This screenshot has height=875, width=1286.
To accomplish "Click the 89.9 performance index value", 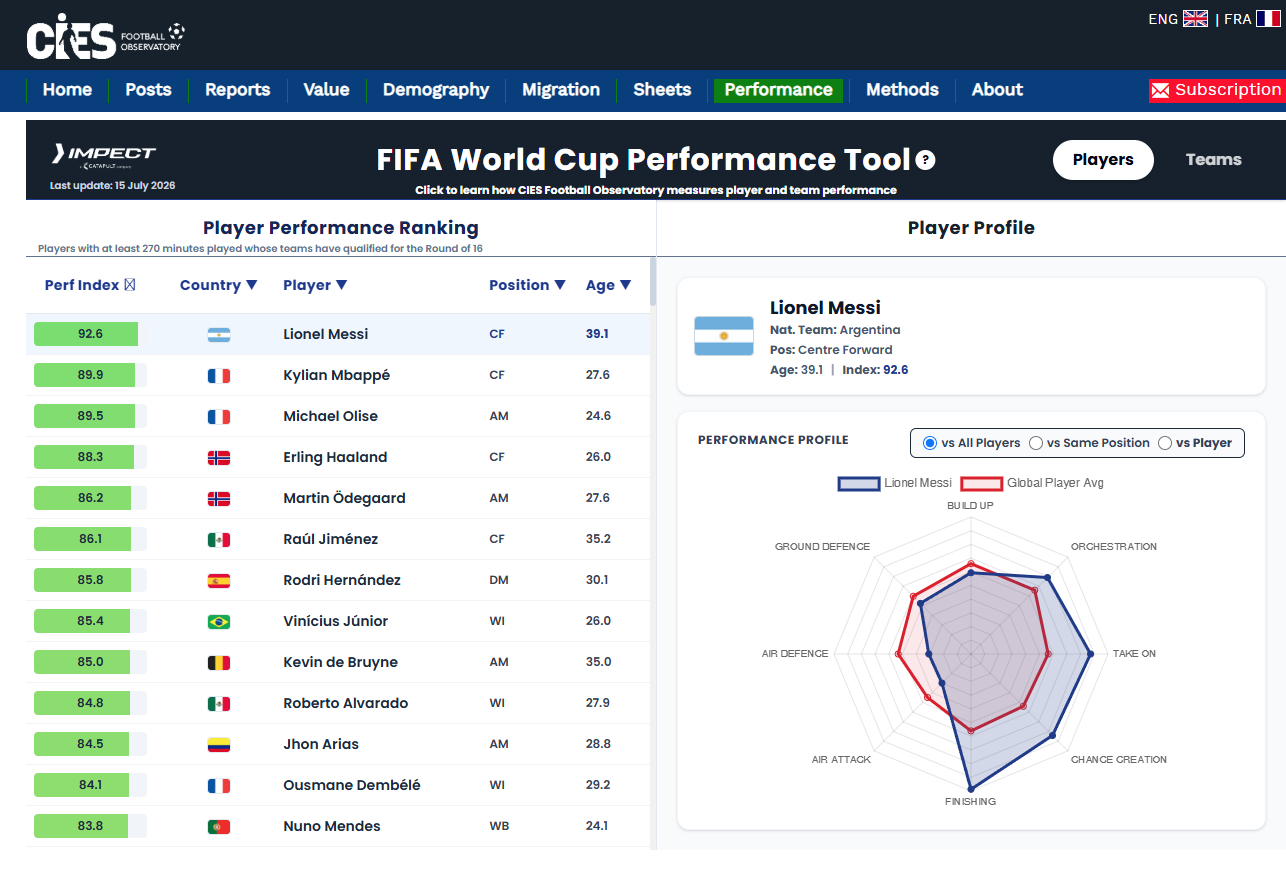I will (x=90, y=375).
